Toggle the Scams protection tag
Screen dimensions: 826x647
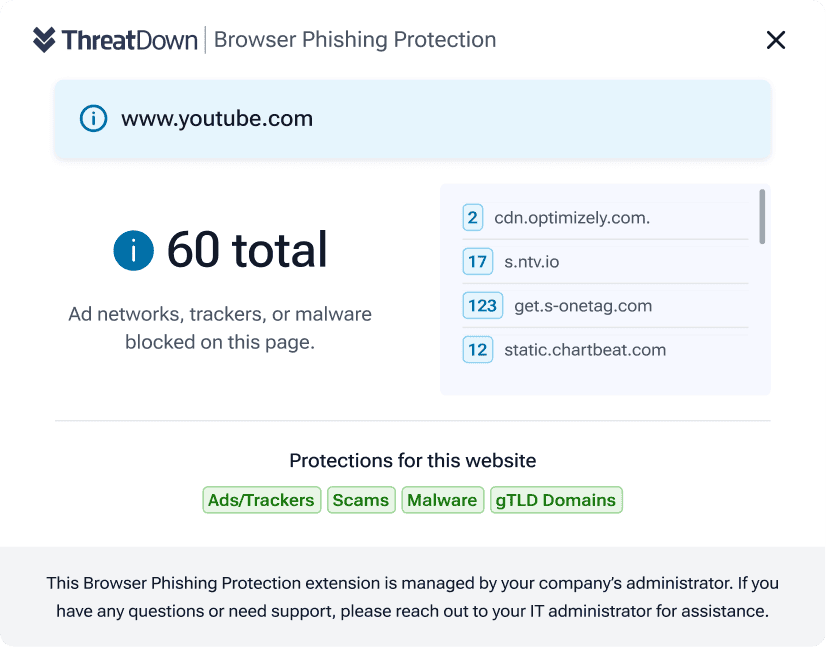(x=361, y=500)
